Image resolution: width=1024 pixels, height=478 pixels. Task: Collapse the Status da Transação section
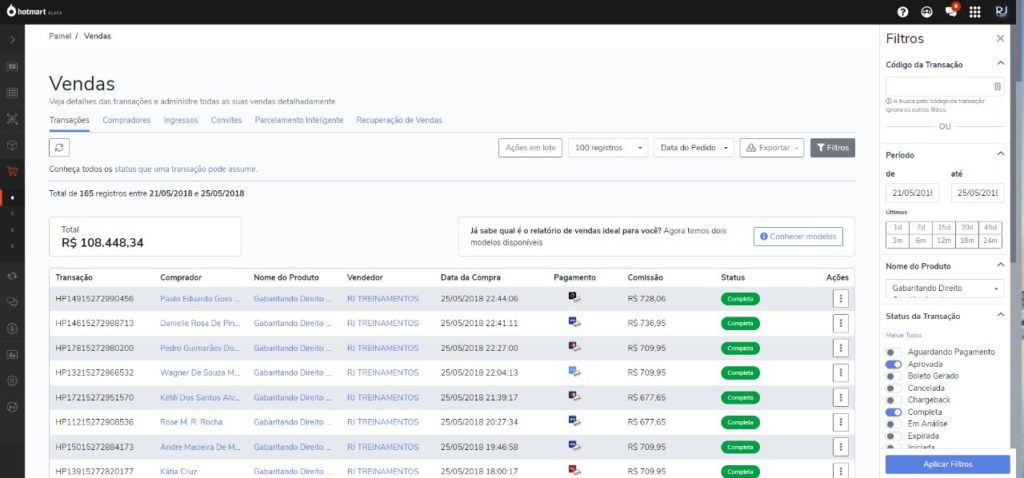click(1000, 315)
